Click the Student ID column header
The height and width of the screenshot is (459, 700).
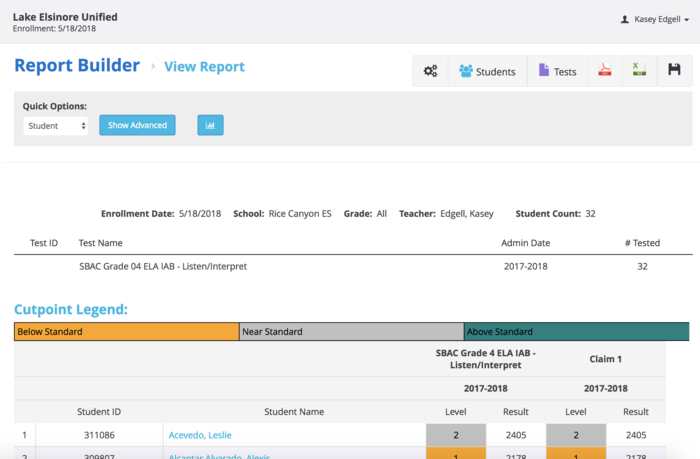tap(99, 411)
